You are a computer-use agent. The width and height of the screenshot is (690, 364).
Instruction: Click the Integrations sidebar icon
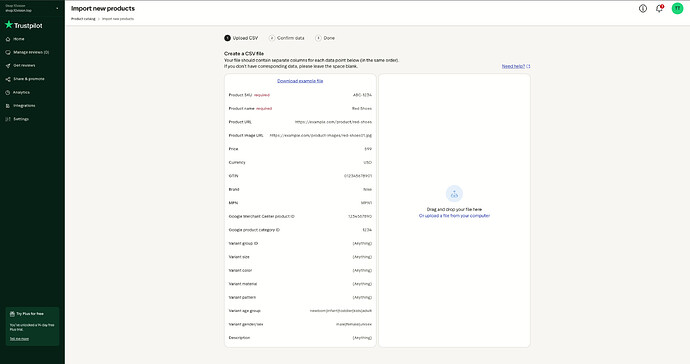point(8,106)
